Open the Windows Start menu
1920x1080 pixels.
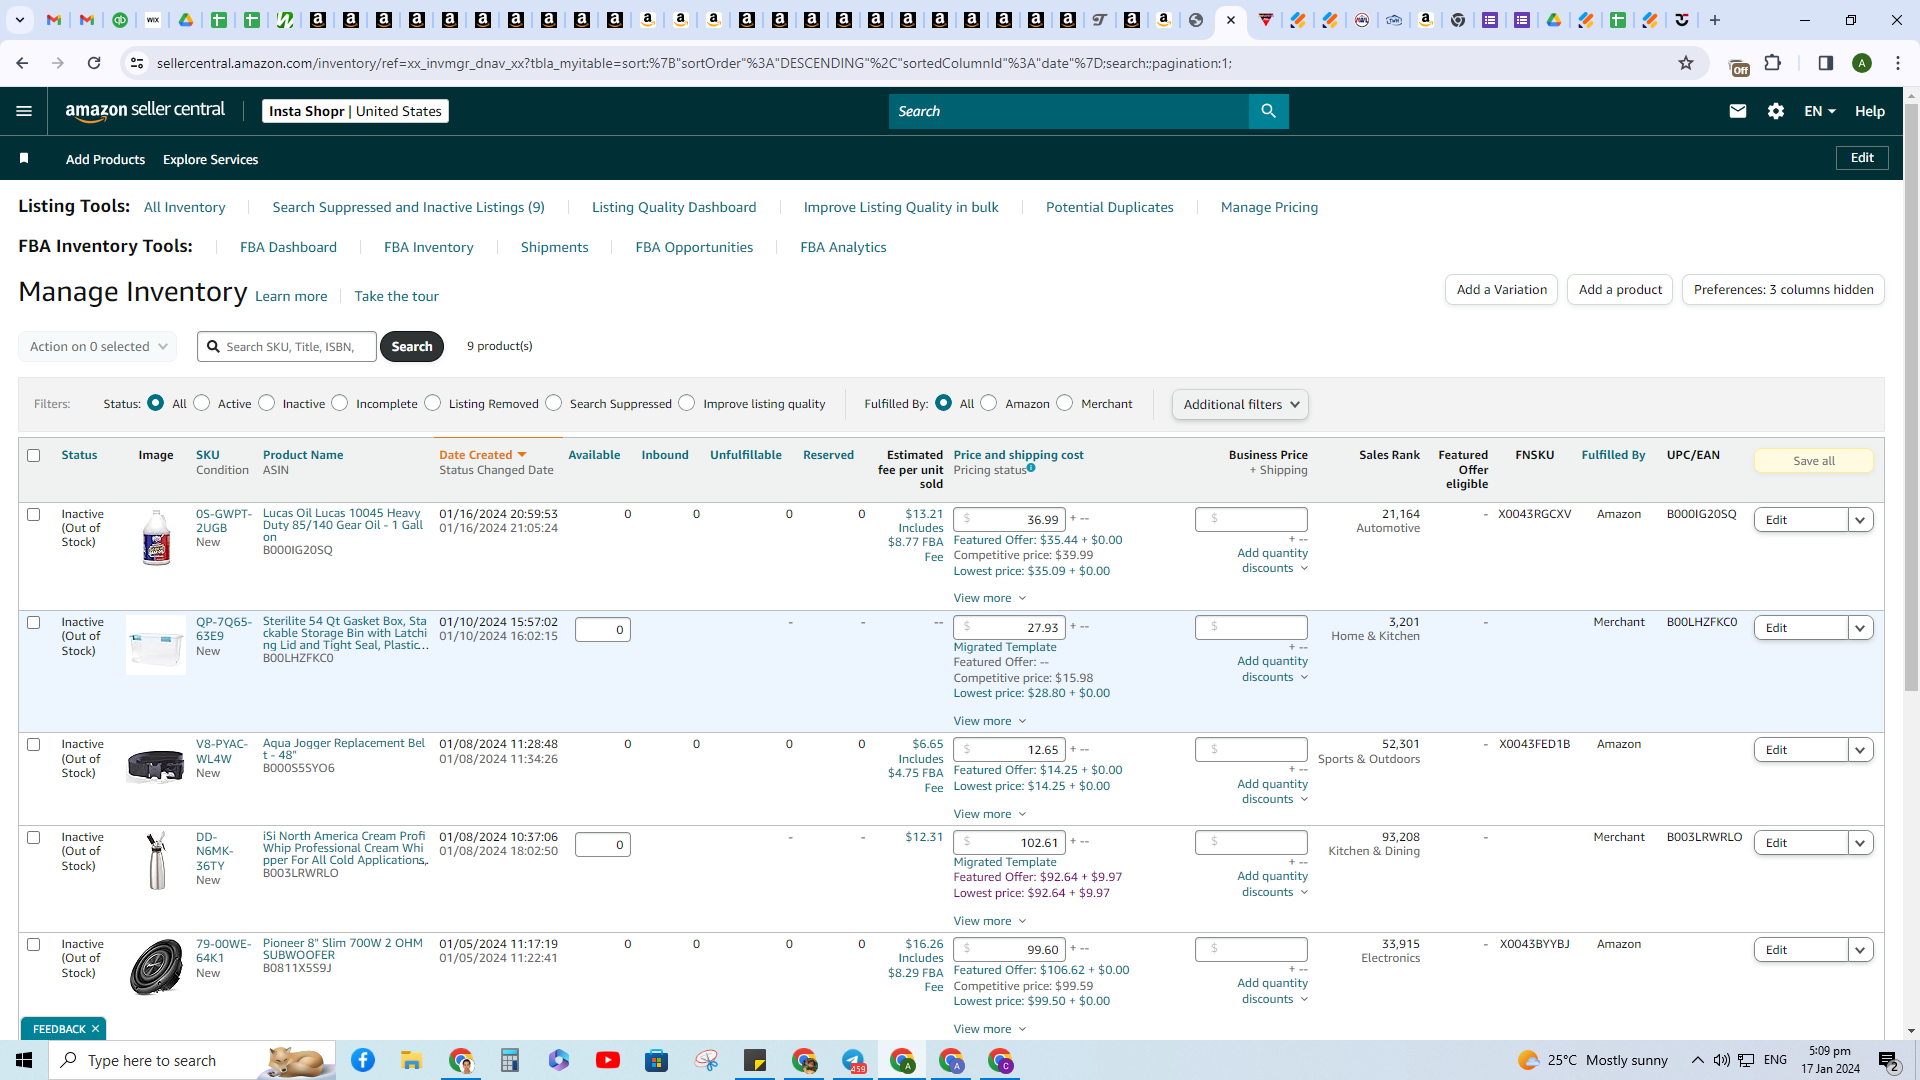click(x=24, y=1060)
